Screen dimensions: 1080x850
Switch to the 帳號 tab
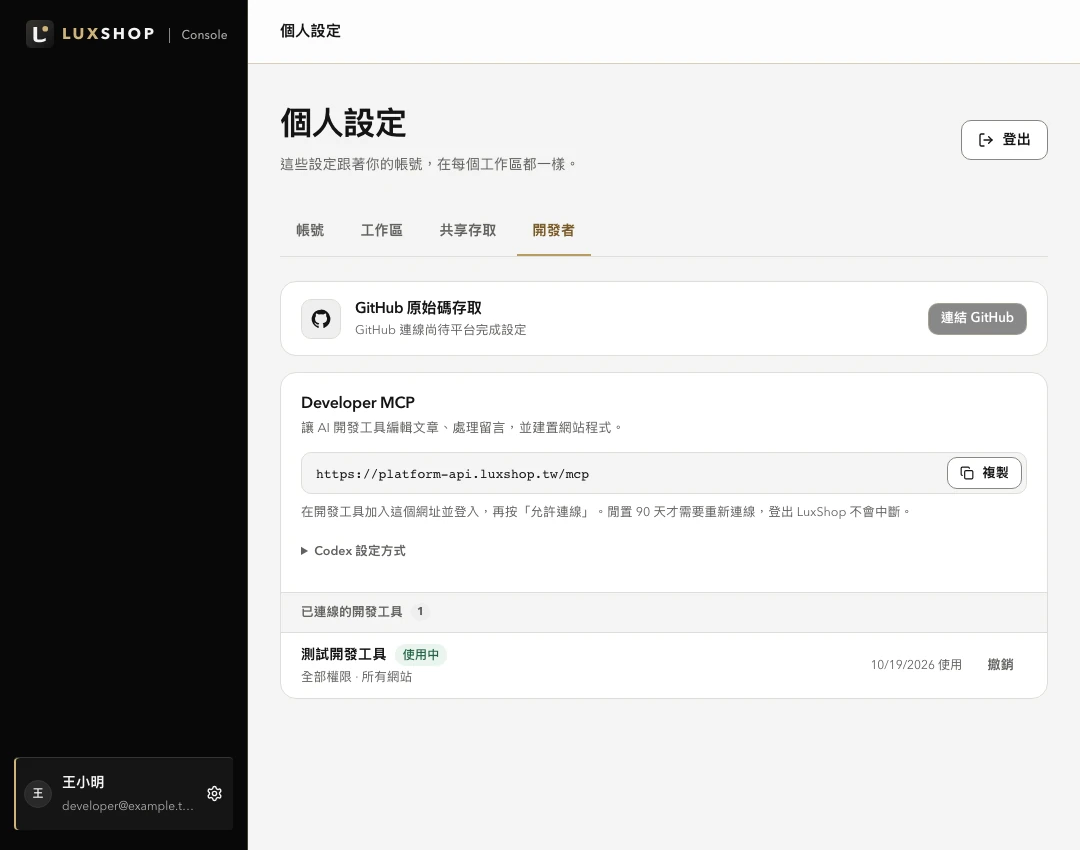(310, 230)
